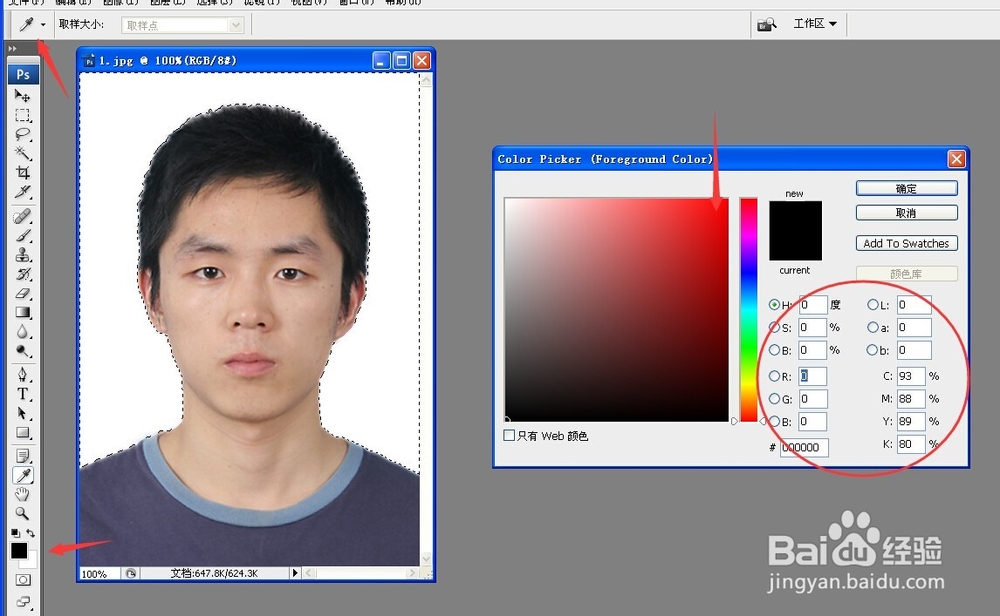Select the Magic Wand tool
The height and width of the screenshot is (616, 1000).
point(22,154)
